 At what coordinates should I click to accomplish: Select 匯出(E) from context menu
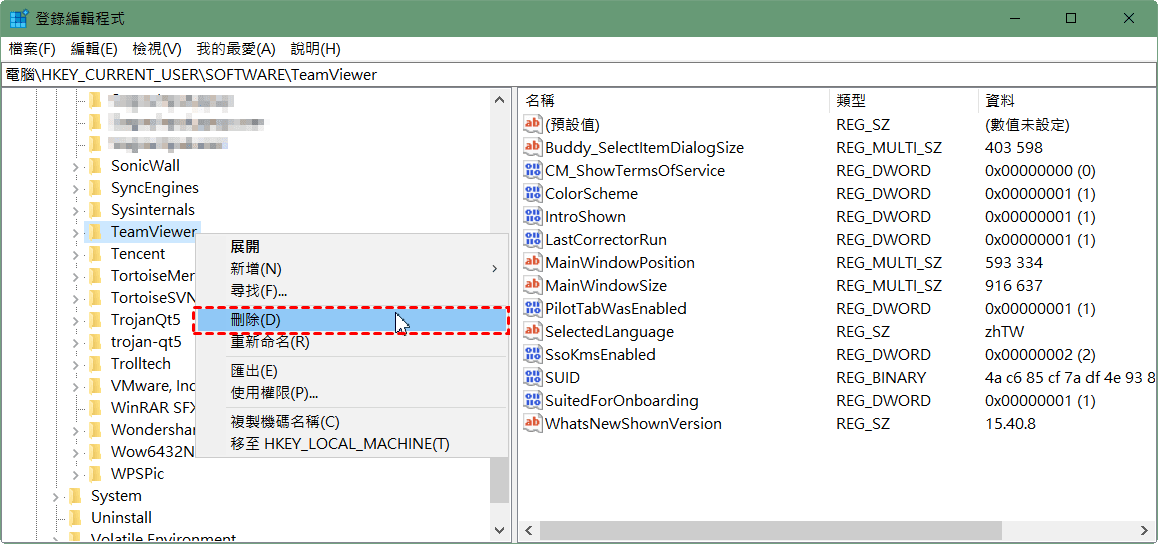coord(254,371)
